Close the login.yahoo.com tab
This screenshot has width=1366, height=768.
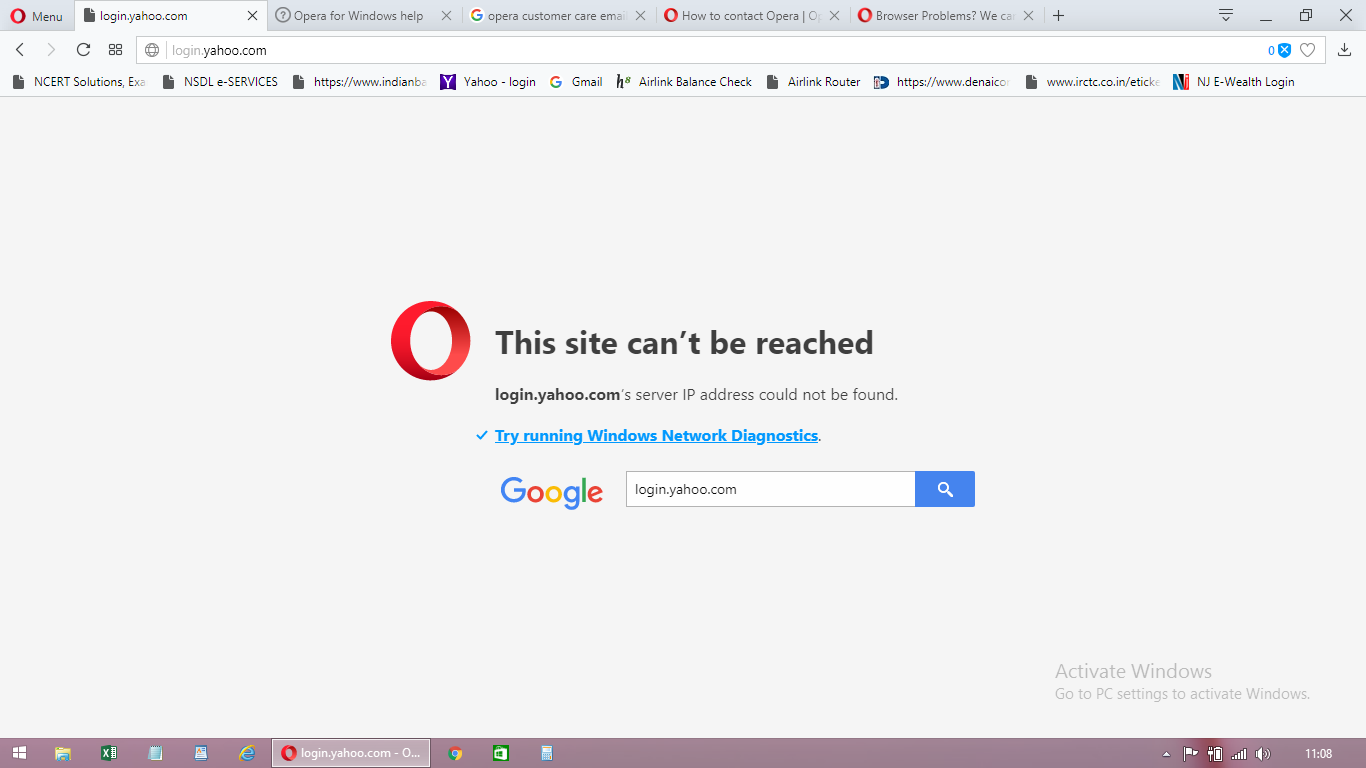coord(252,16)
